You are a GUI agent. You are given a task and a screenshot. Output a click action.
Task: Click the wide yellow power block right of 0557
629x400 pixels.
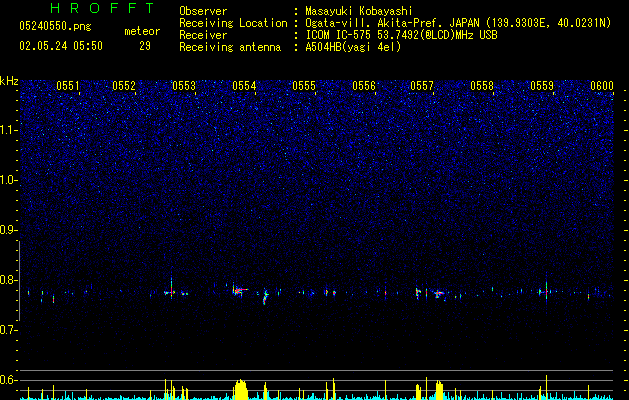click(439, 391)
